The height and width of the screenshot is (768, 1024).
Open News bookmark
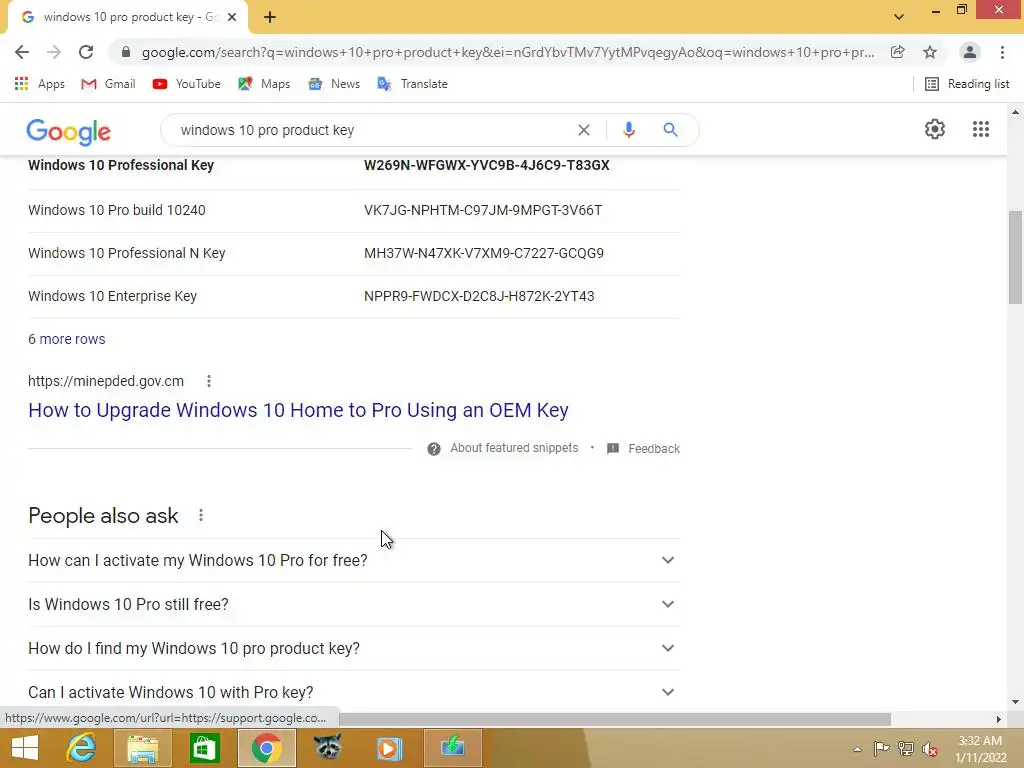pyautogui.click(x=334, y=84)
